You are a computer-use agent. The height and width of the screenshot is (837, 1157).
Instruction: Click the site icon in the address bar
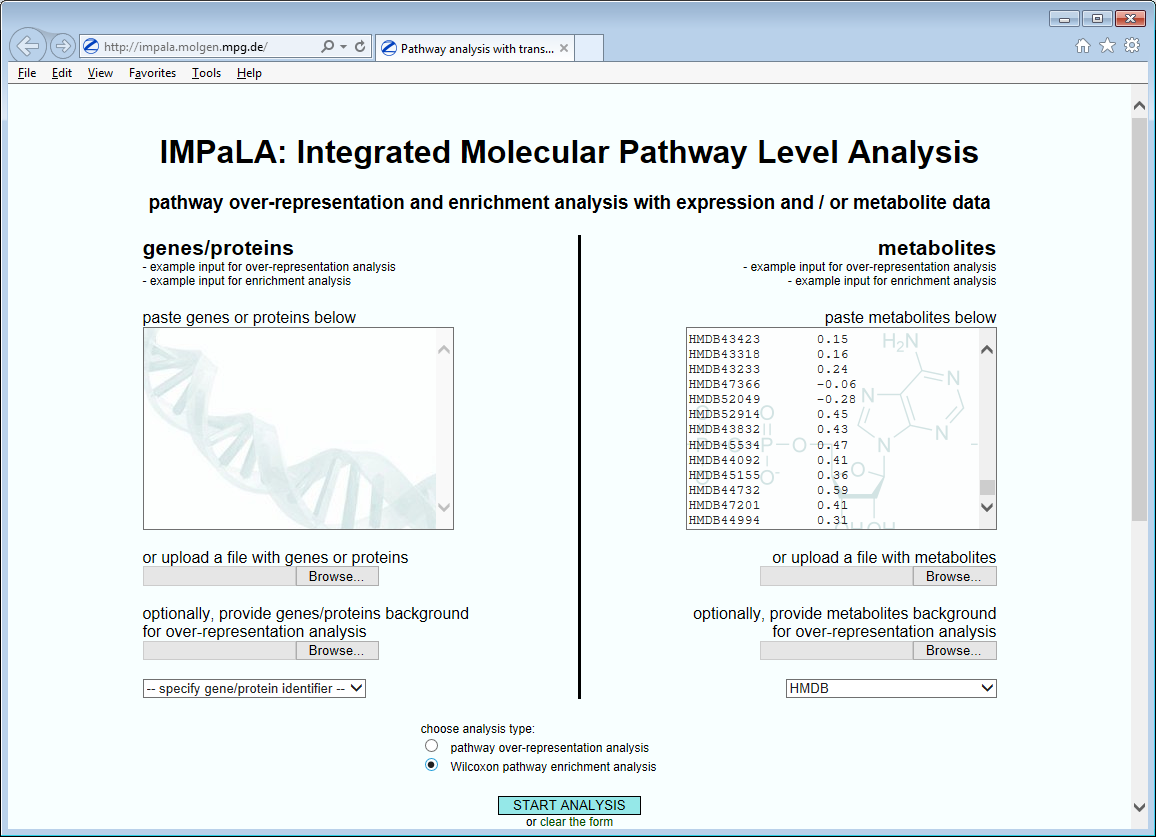click(91, 46)
